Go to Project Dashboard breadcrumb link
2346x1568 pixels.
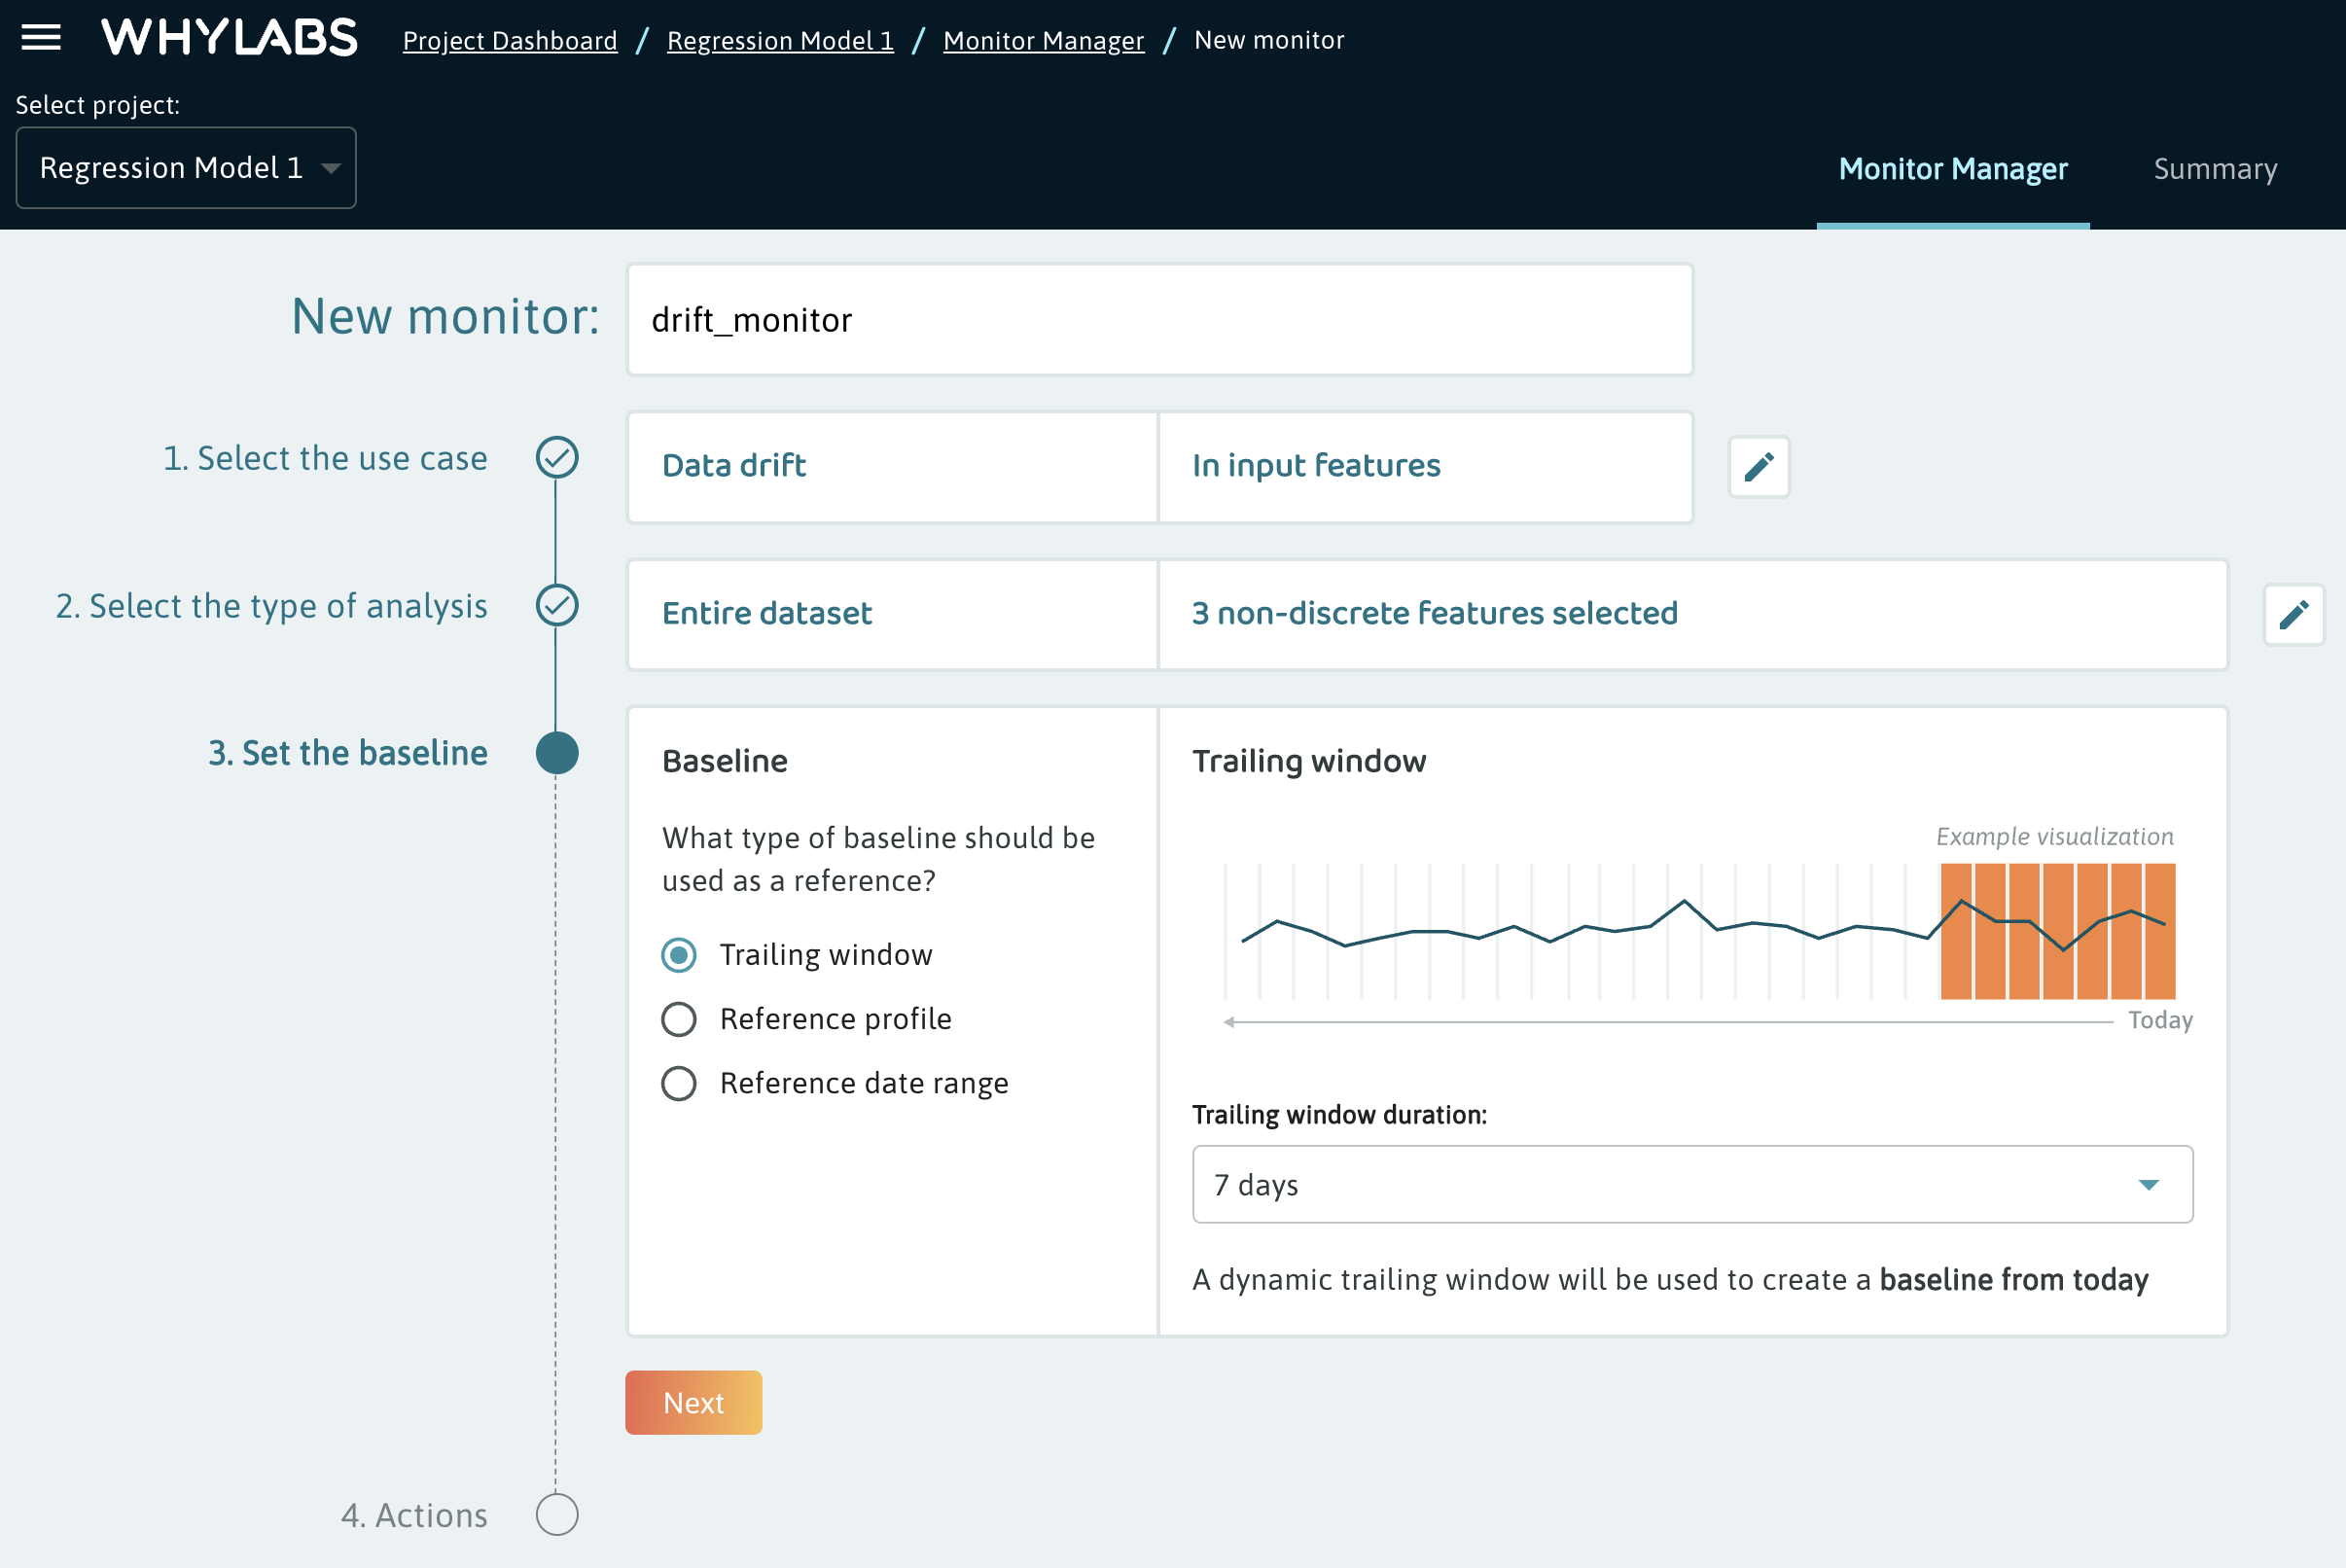[510, 41]
